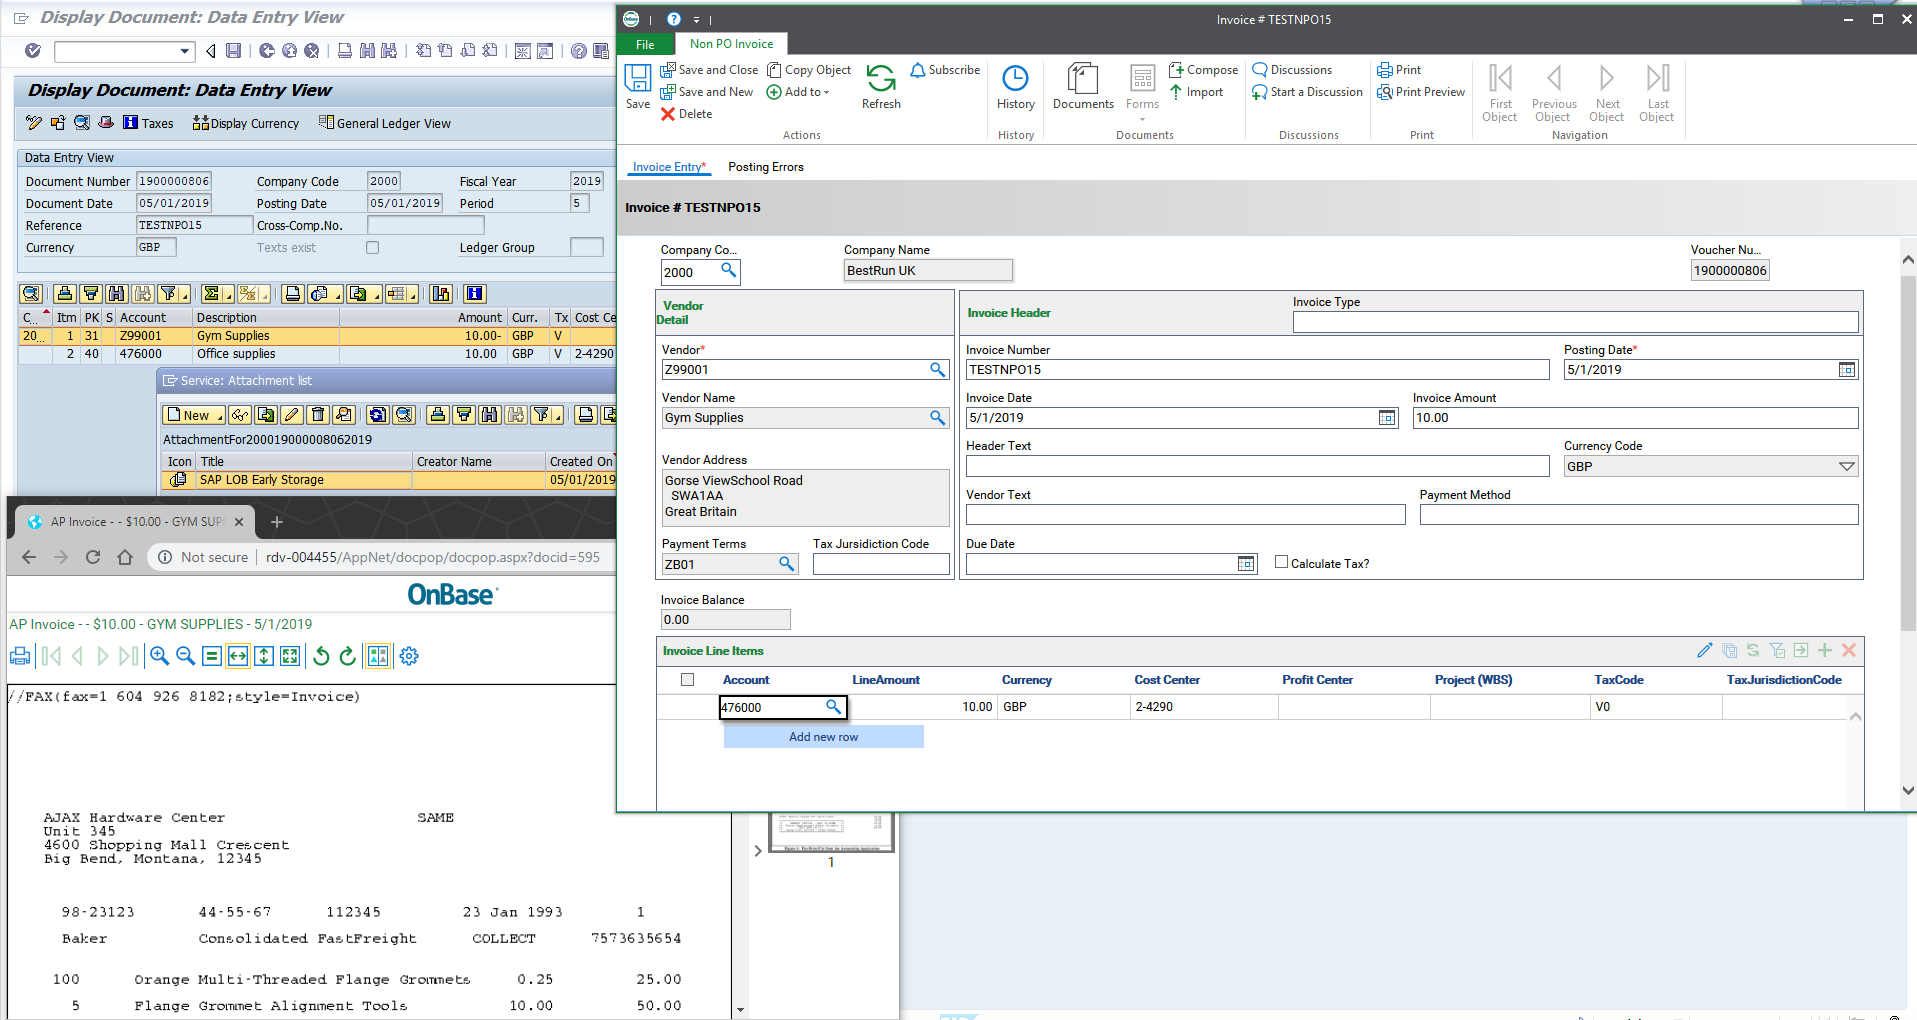1917x1020 pixels.
Task: Expand the page thumbnail panel arrow
Action: 758,851
